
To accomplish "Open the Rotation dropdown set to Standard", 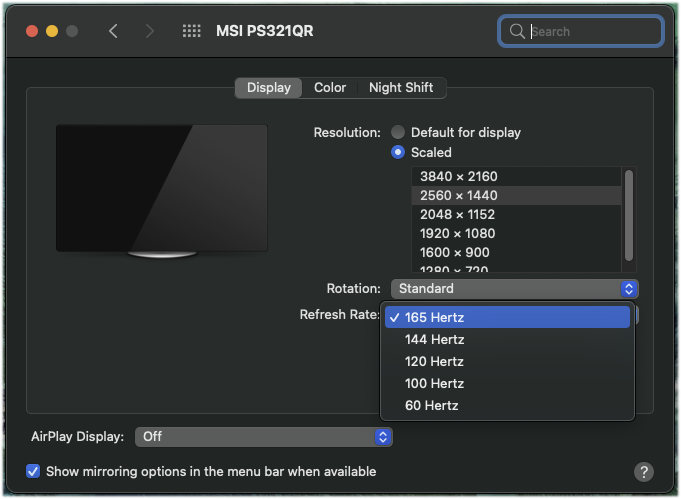I will 515,289.
